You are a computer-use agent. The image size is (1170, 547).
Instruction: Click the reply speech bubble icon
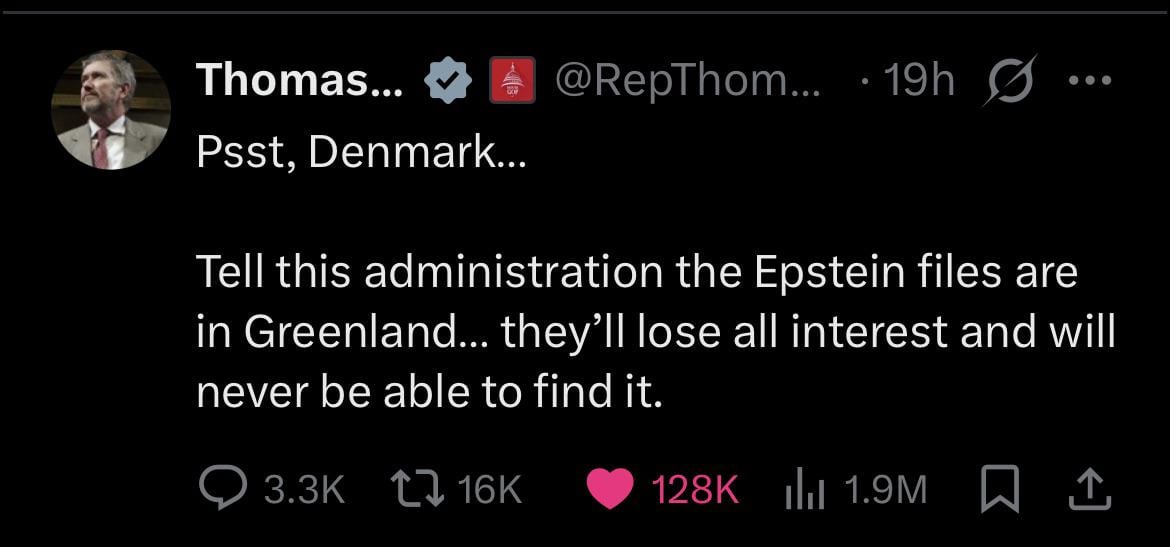coord(218,488)
